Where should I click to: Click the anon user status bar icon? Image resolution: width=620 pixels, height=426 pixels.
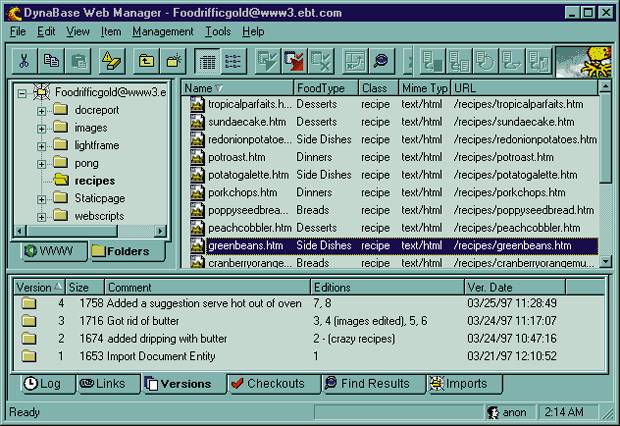[493, 412]
